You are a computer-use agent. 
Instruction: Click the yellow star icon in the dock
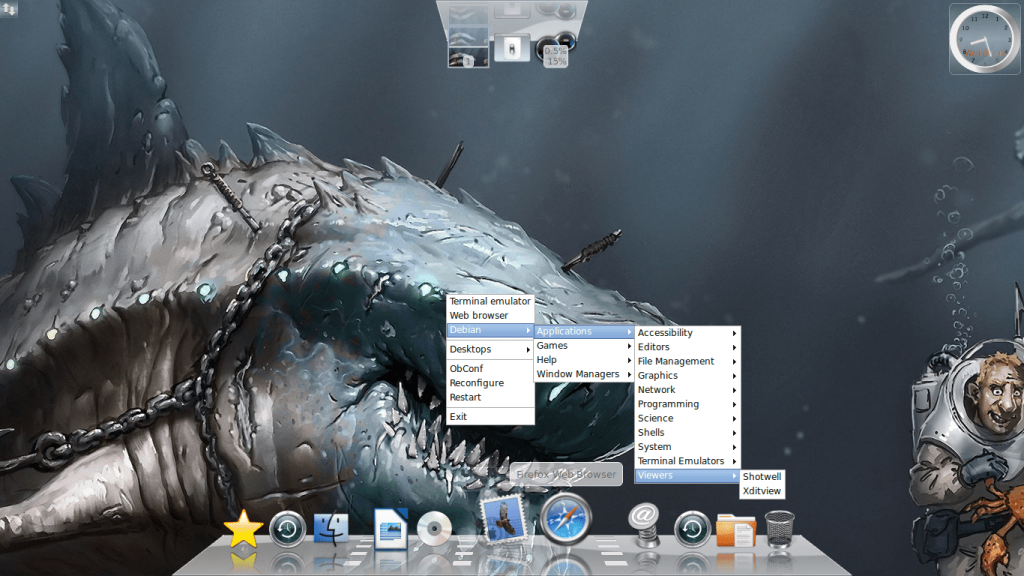tap(243, 528)
